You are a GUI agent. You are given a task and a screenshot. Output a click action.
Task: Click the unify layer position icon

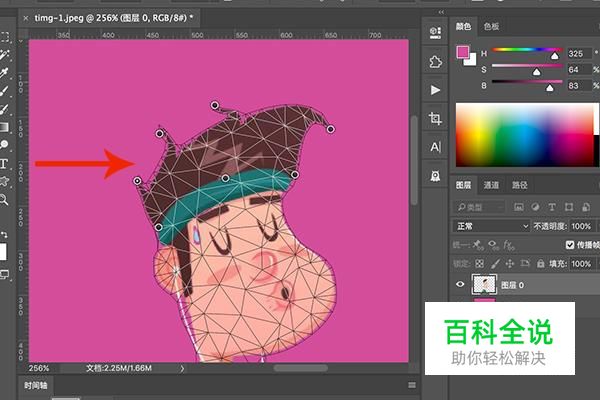pyautogui.click(x=478, y=245)
